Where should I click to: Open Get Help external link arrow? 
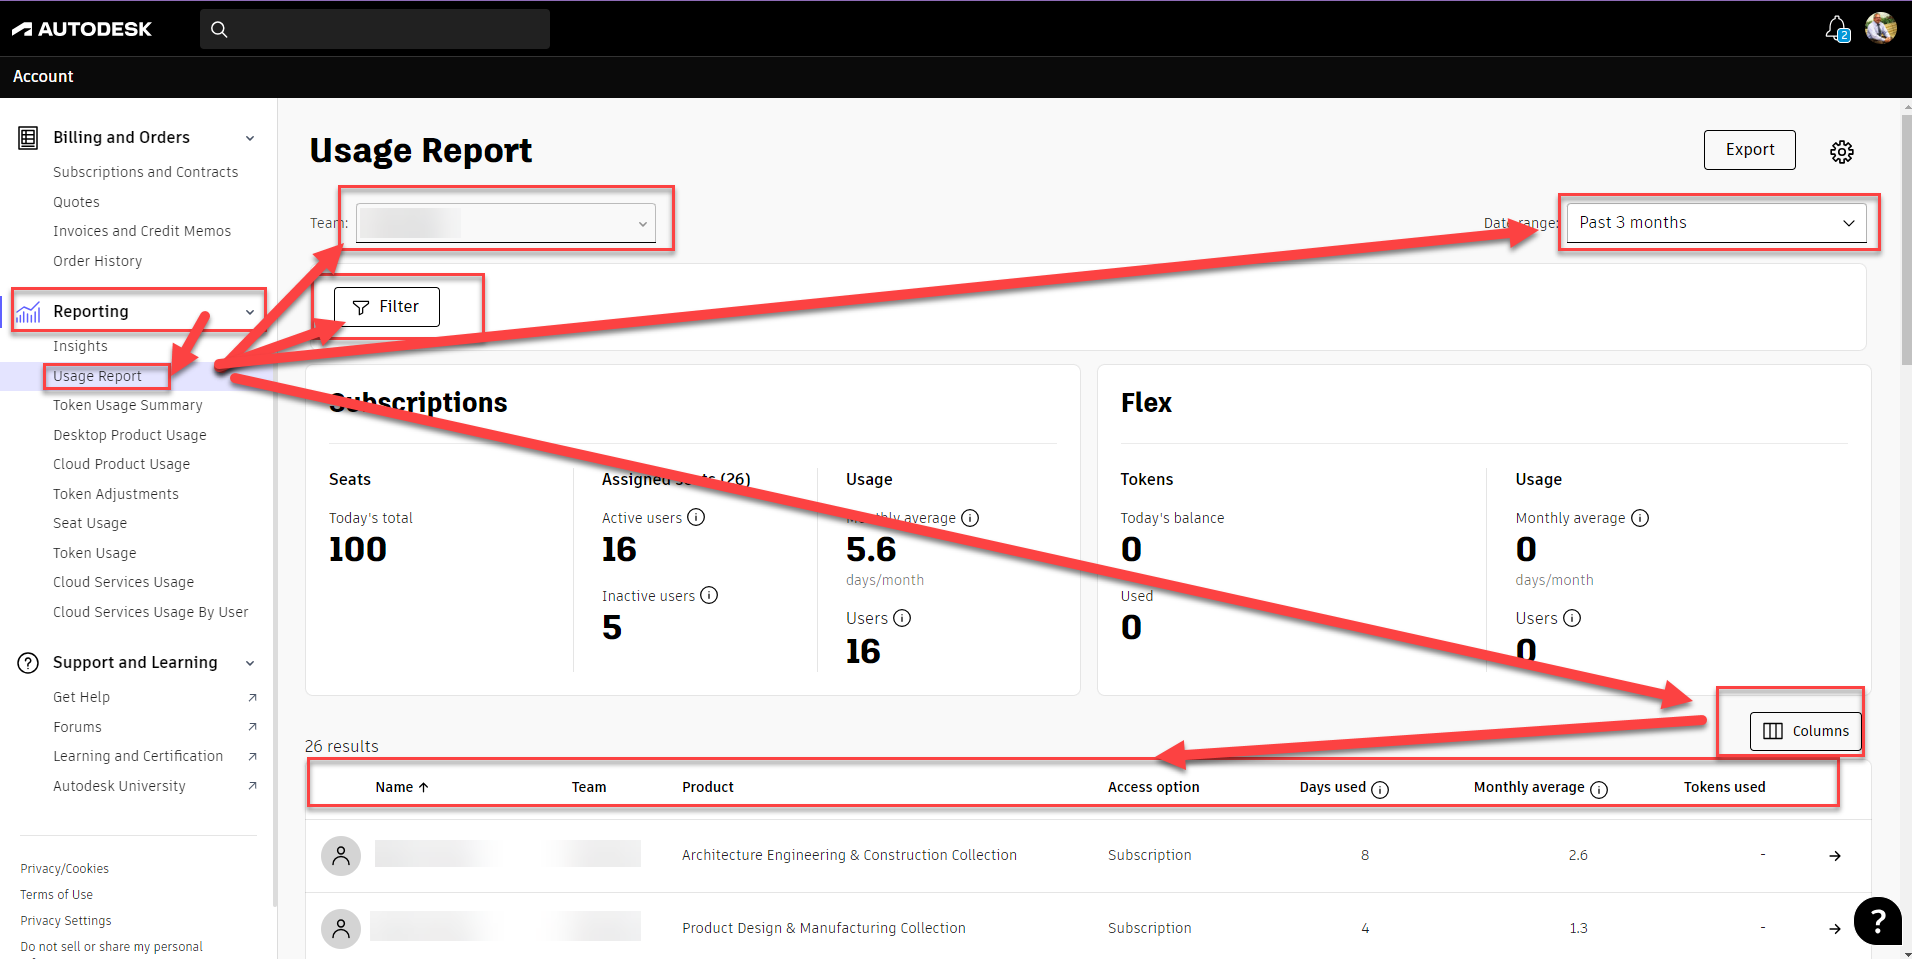[x=252, y=698]
